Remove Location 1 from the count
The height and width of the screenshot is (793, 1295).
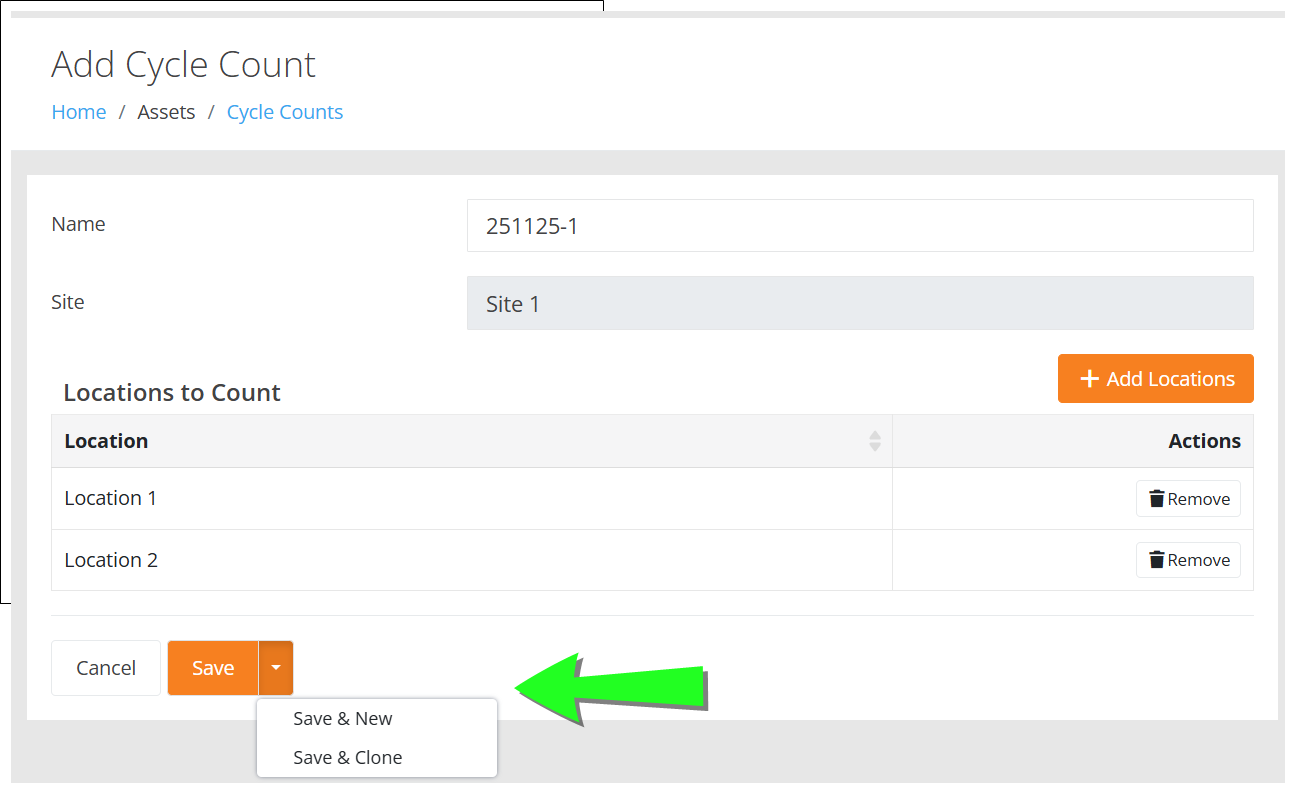coord(1188,499)
